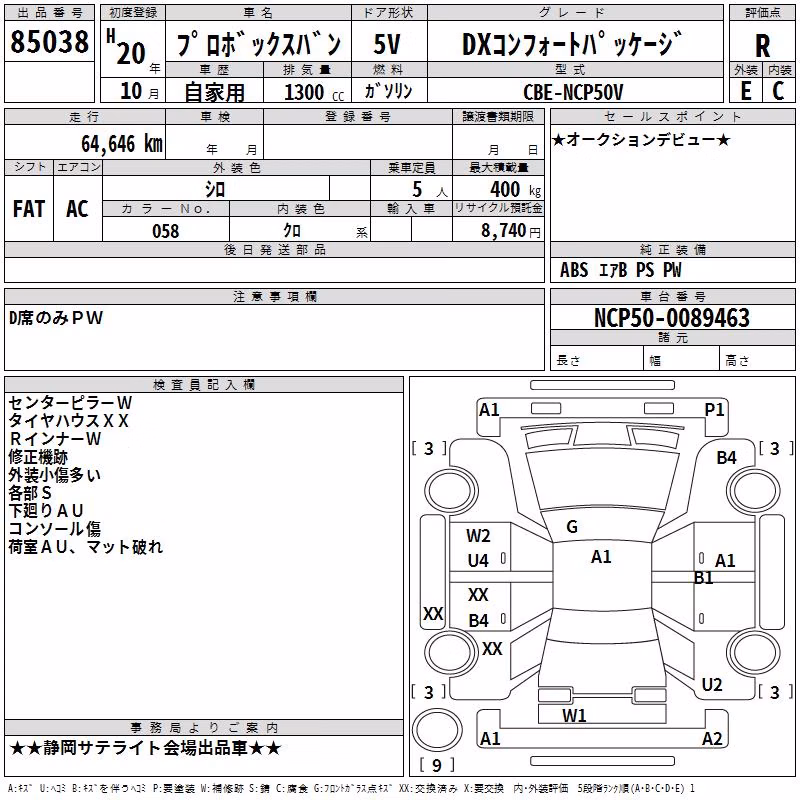Click the left sill XX mark

click(433, 613)
